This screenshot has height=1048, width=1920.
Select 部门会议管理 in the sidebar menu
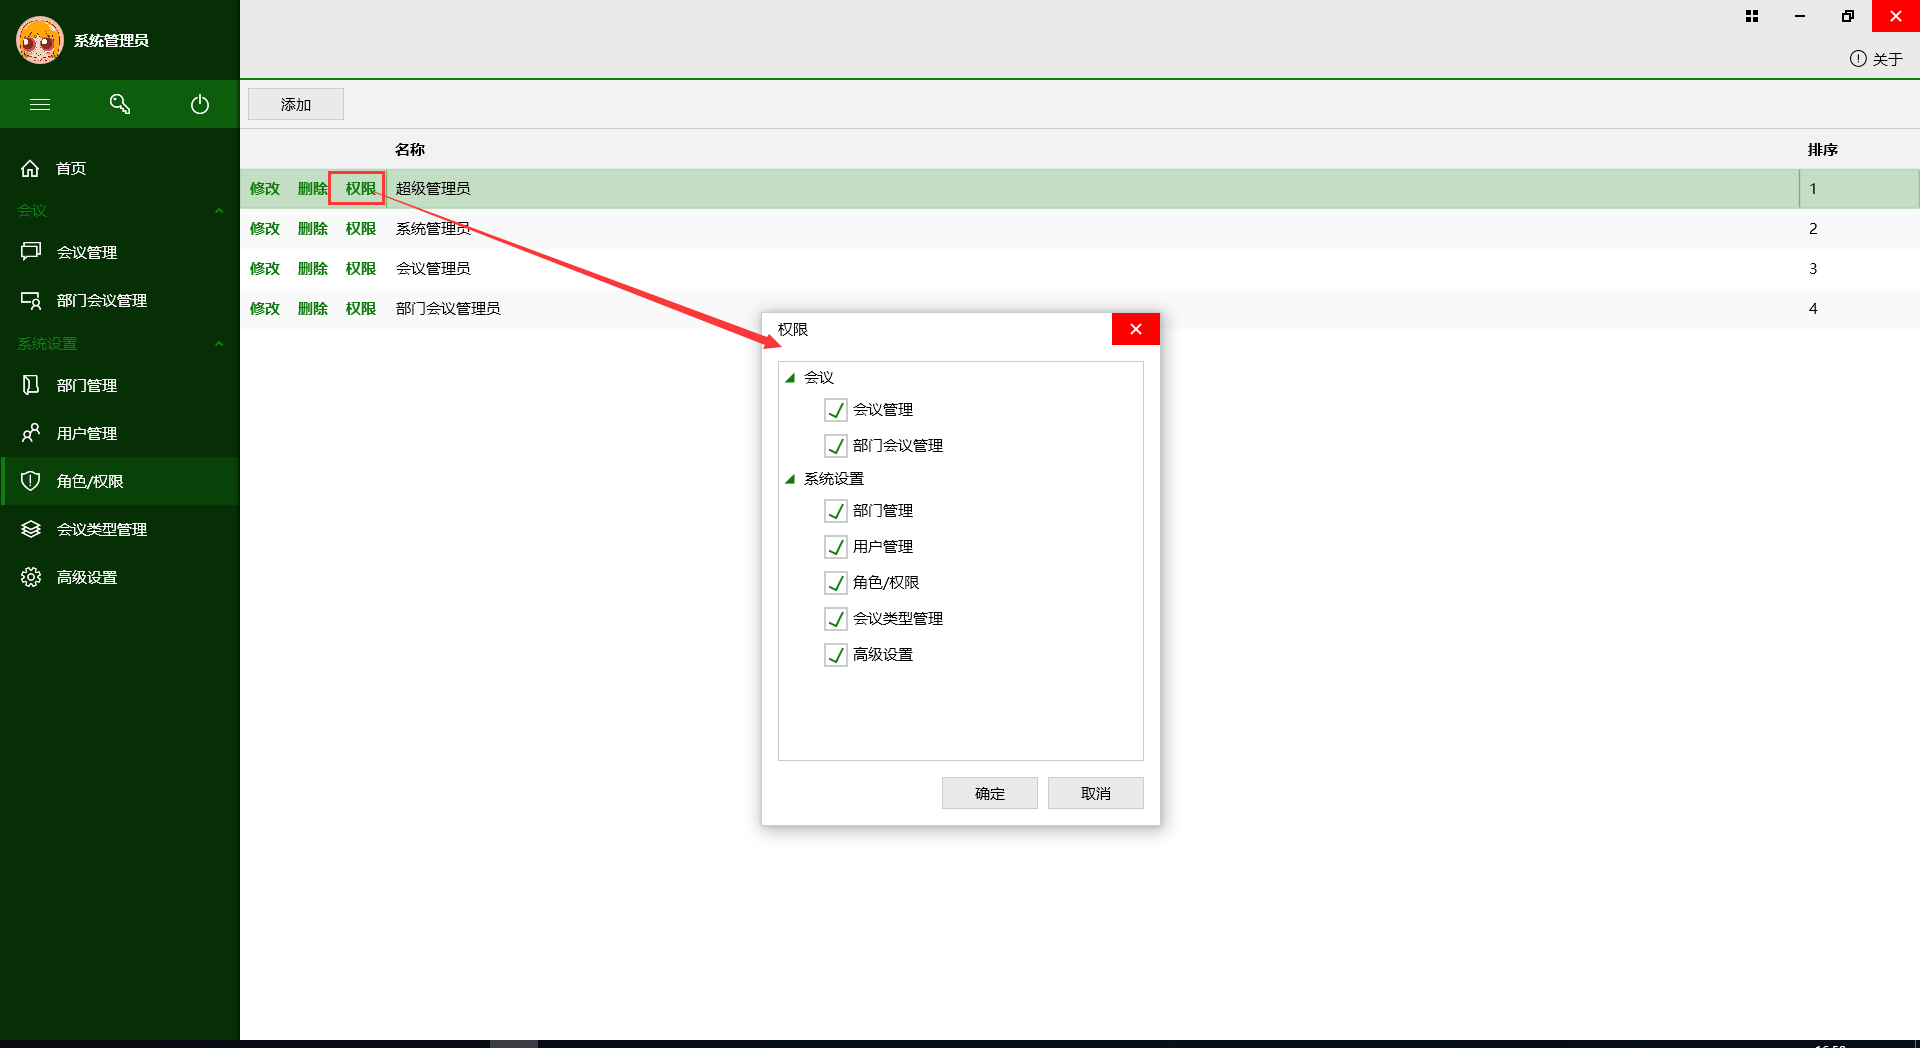[x=101, y=300]
